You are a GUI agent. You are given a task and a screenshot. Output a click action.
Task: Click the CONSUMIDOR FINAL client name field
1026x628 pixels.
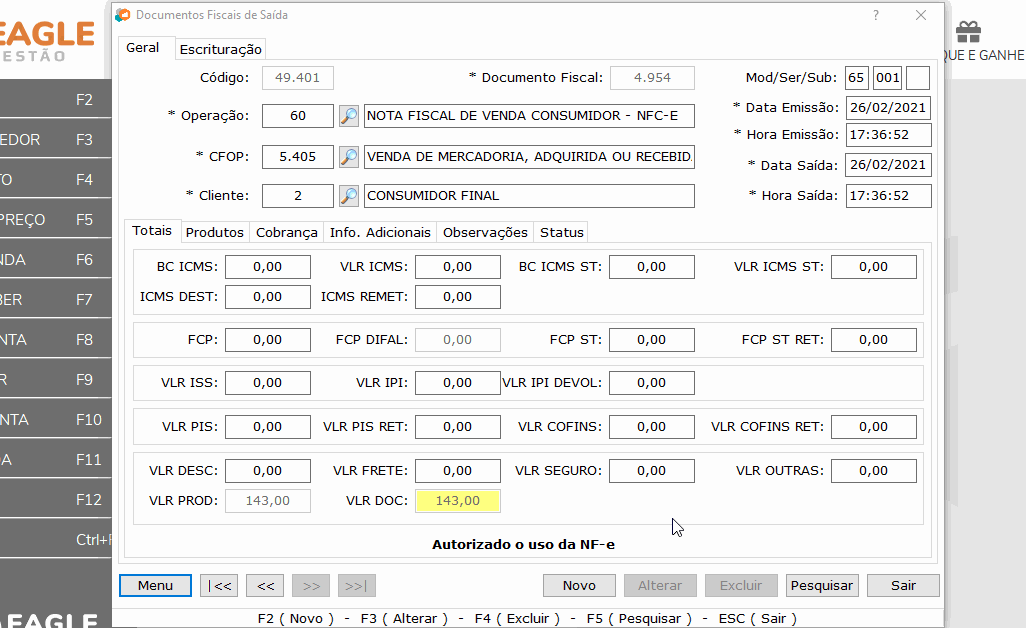pos(529,196)
